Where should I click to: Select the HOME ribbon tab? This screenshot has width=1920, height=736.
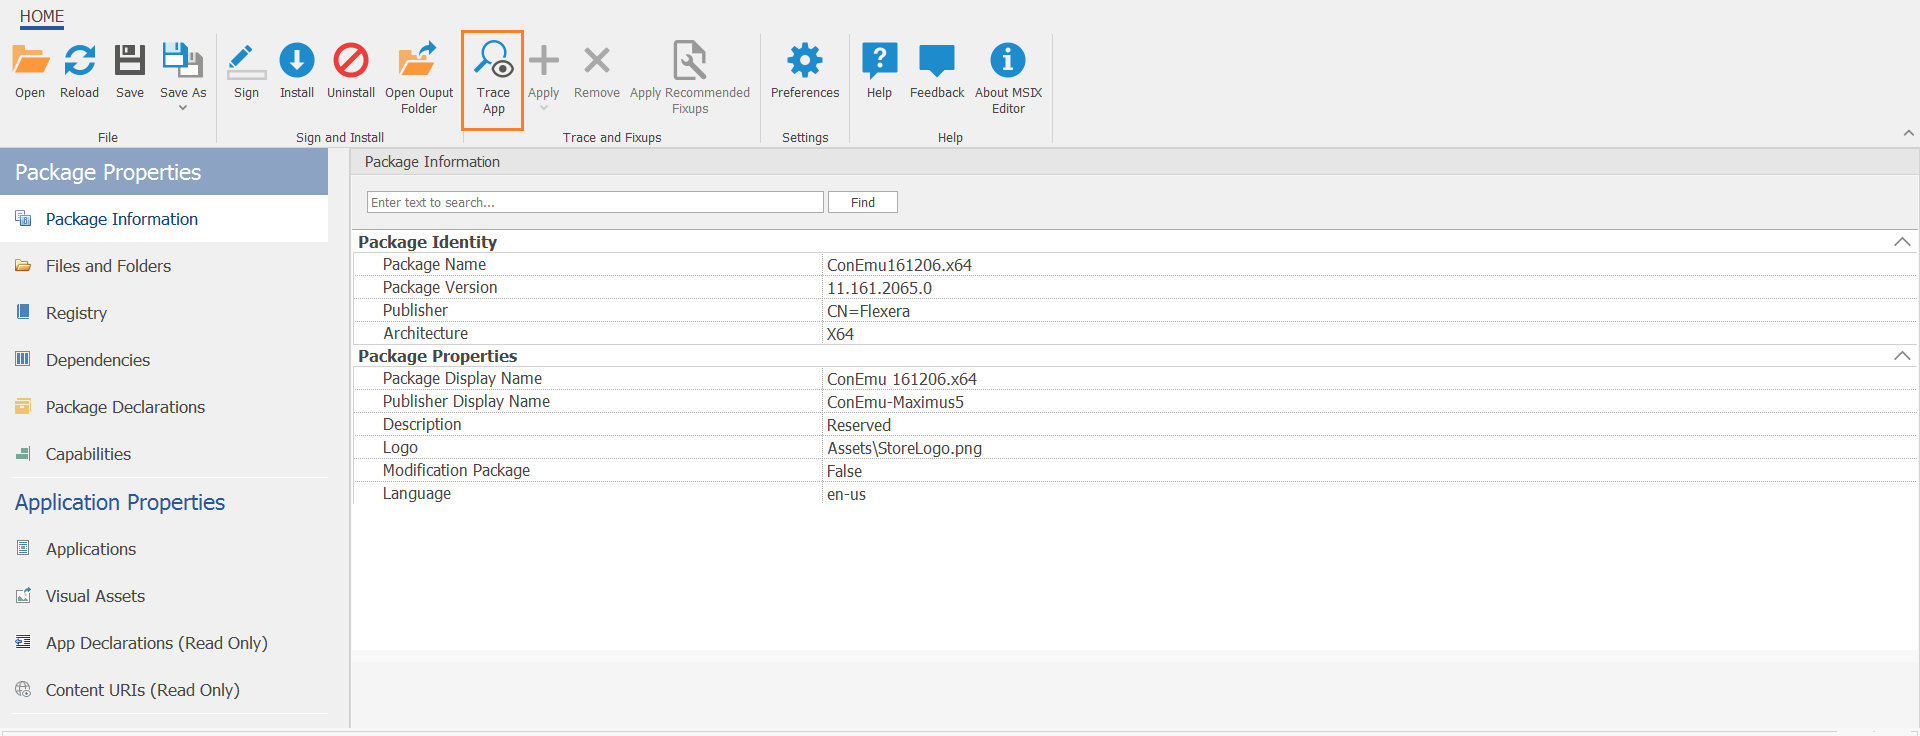click(x=42, y=16)
